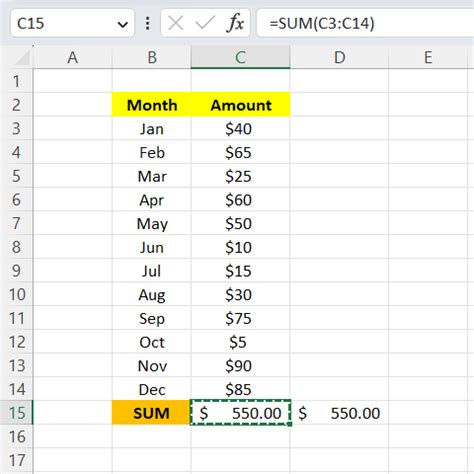
Task: Select the $40 amount cell
Action: (x=240, y=128)
